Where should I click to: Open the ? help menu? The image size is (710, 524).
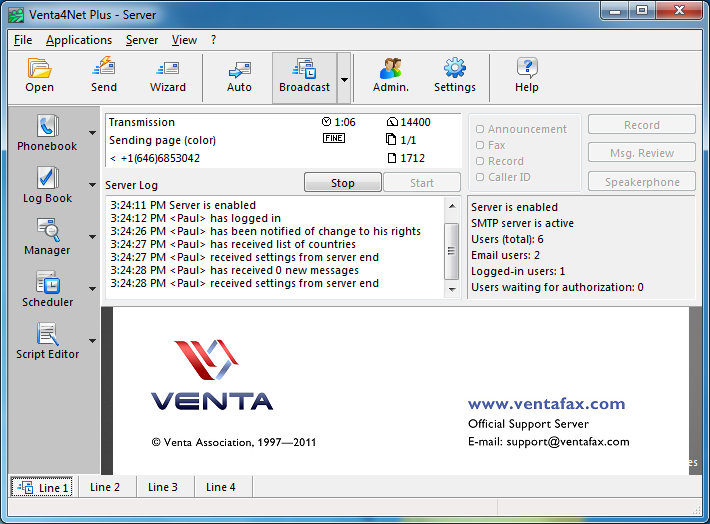pos(214,40)
